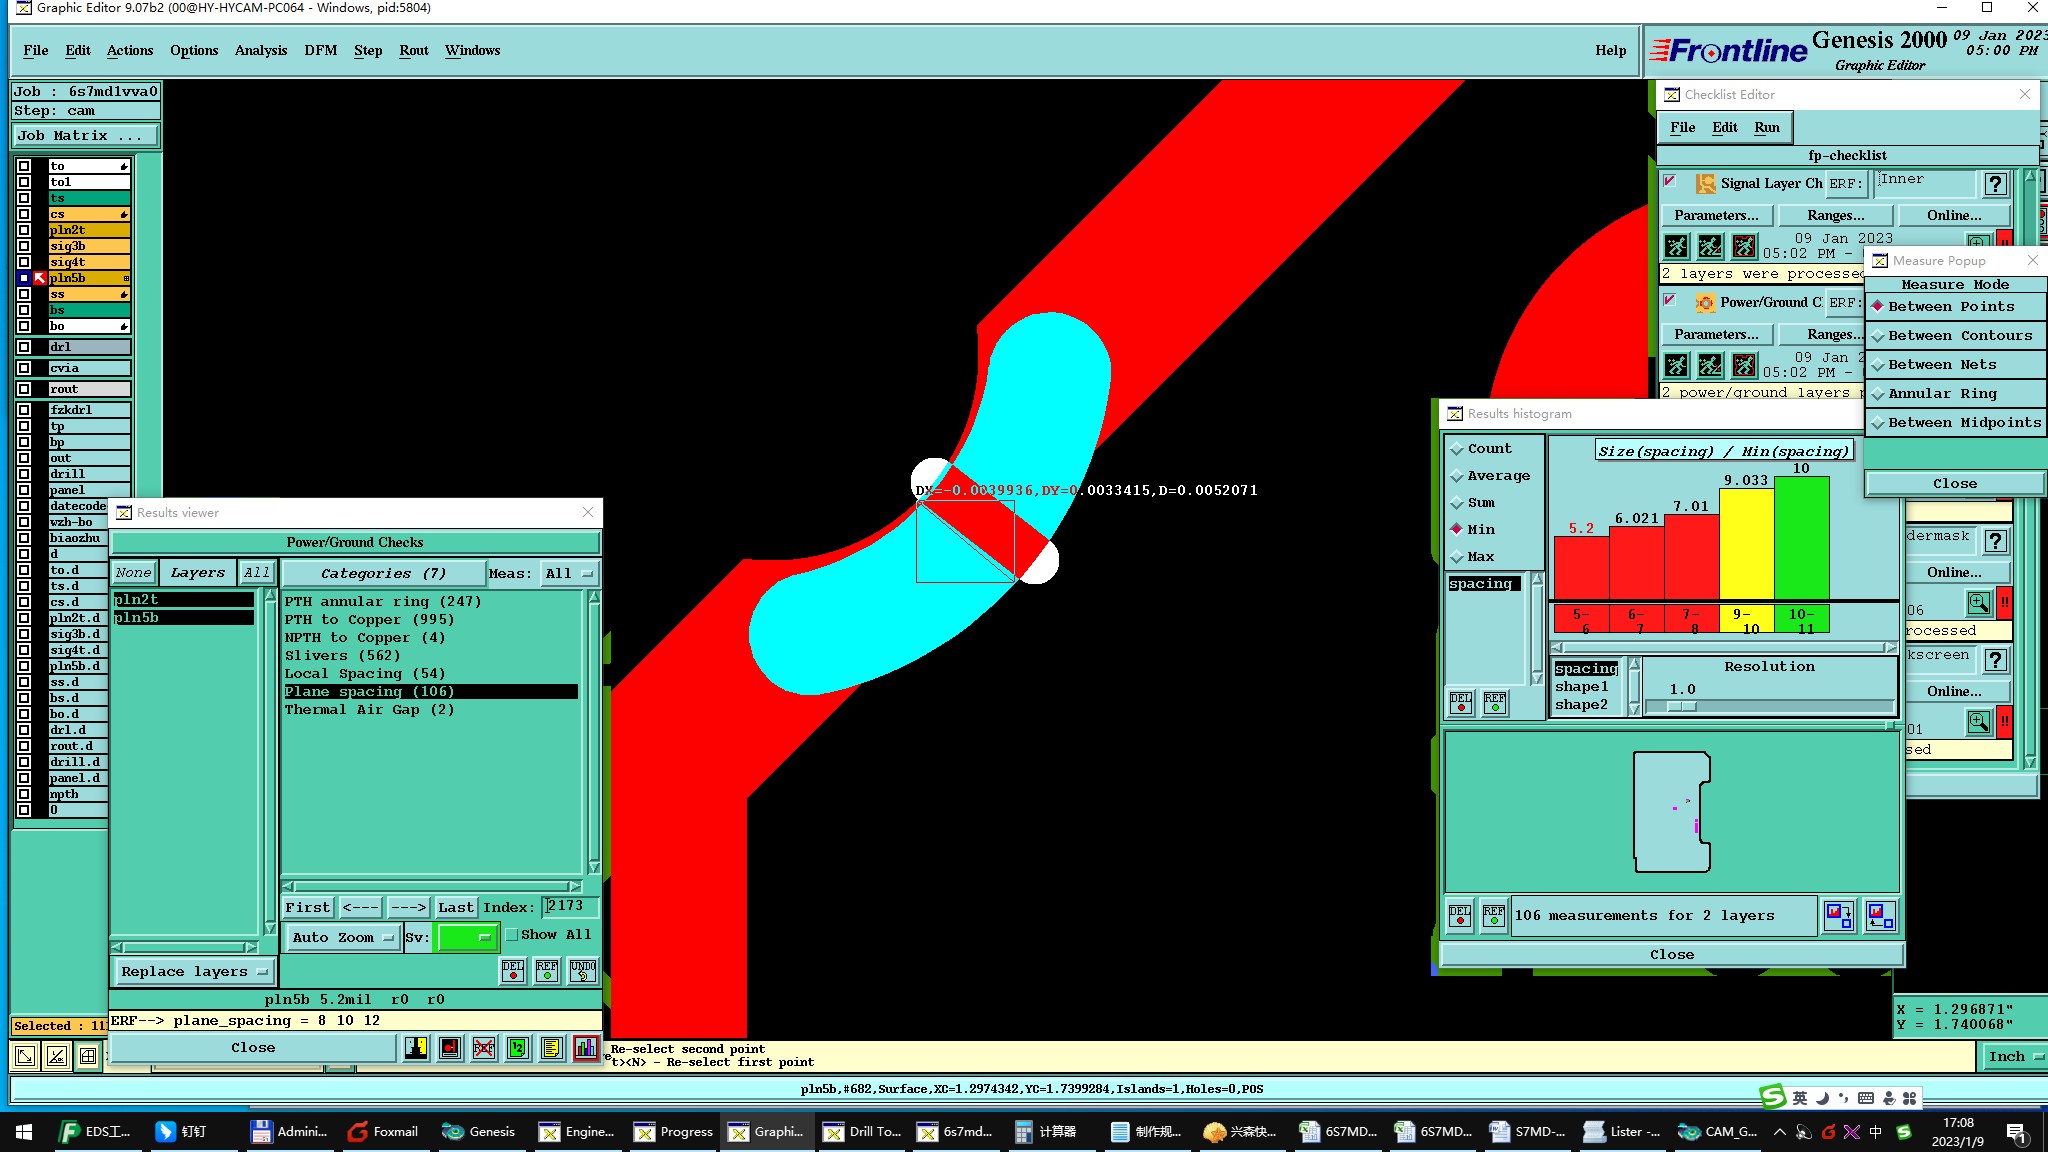Image resolution: width=2048 pixels, height=1152 pixels.
Task: Expand the Replace layers dropdown
Action: point(193,972)
